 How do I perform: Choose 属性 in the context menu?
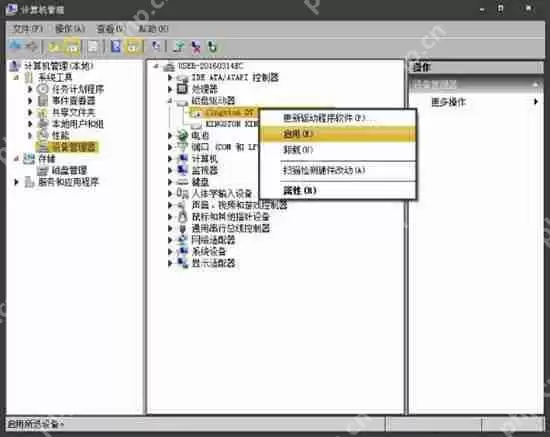click(337, 190)
